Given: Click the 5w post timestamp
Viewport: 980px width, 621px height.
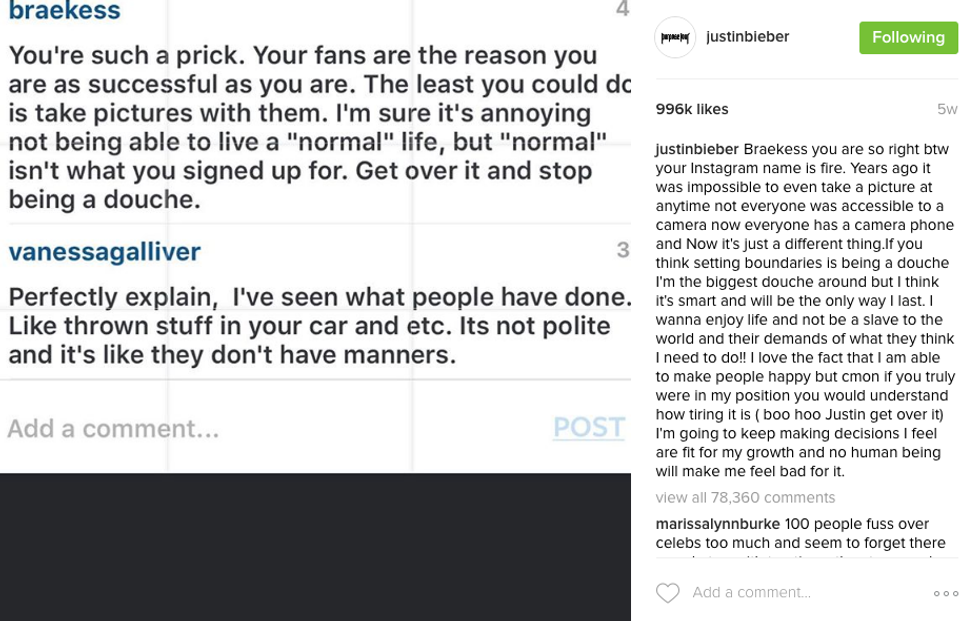Looking at the screenshot, I should (x=946, y=110).
